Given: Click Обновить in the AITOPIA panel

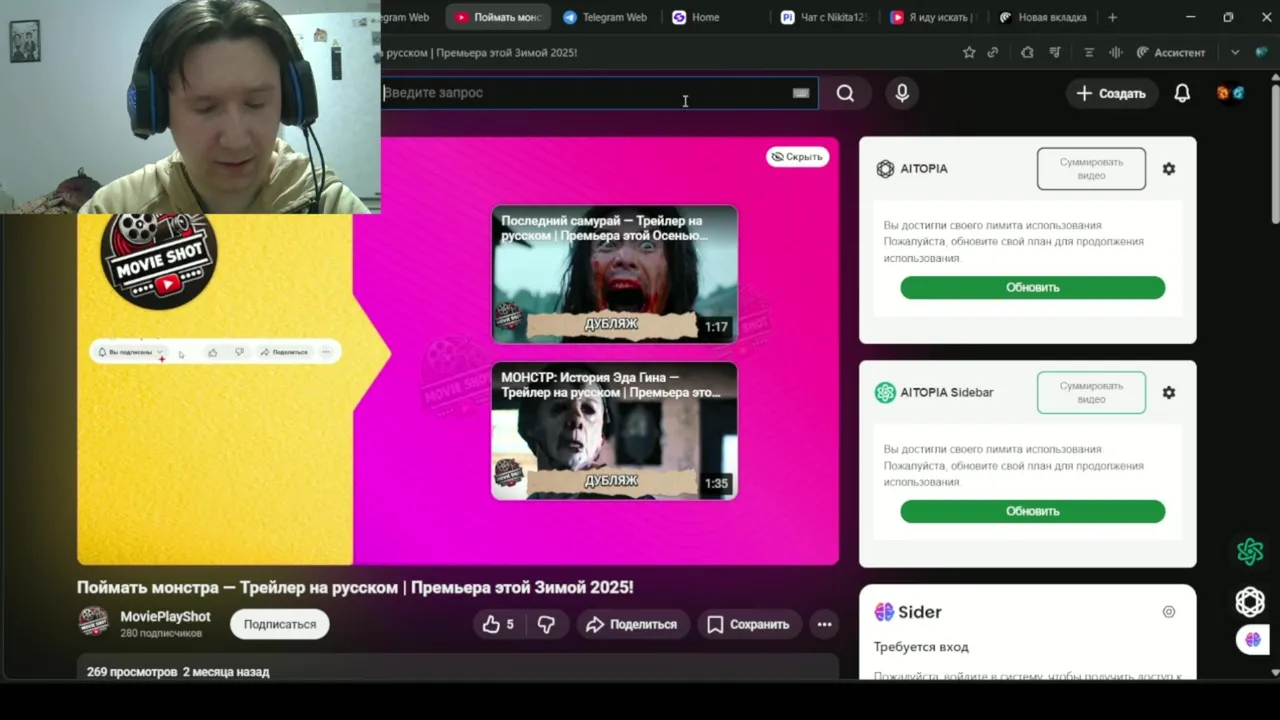Looking at the screenshot, I should [1032, 287].
